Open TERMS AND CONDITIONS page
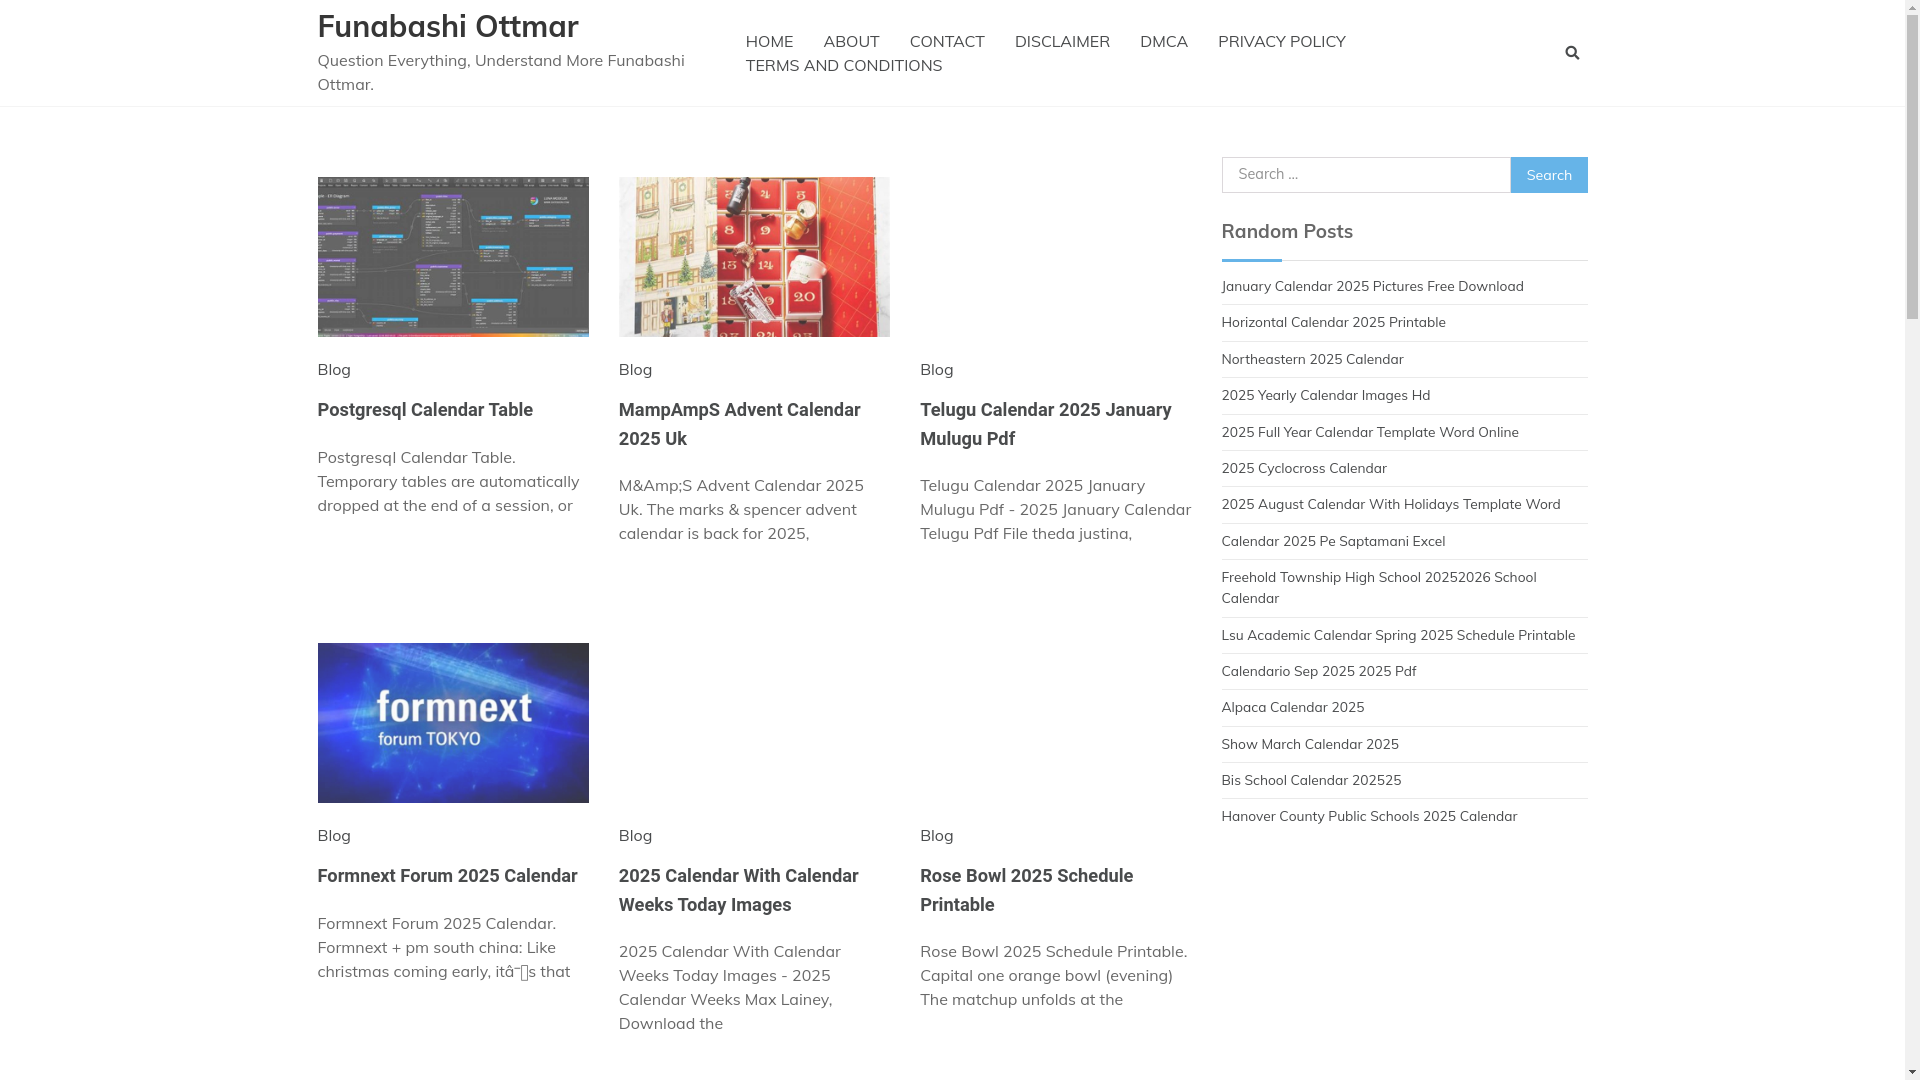1920x1080 pixels. [844, 65]
